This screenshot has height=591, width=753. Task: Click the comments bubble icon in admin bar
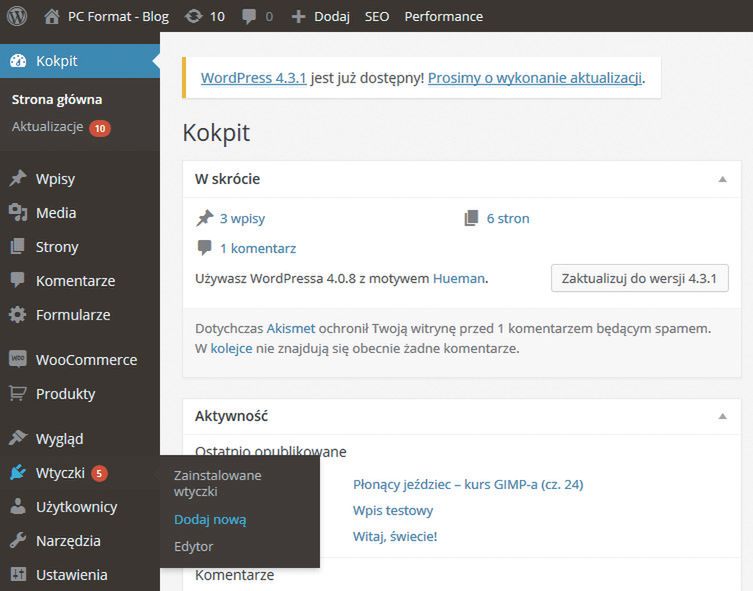[248, 16]
